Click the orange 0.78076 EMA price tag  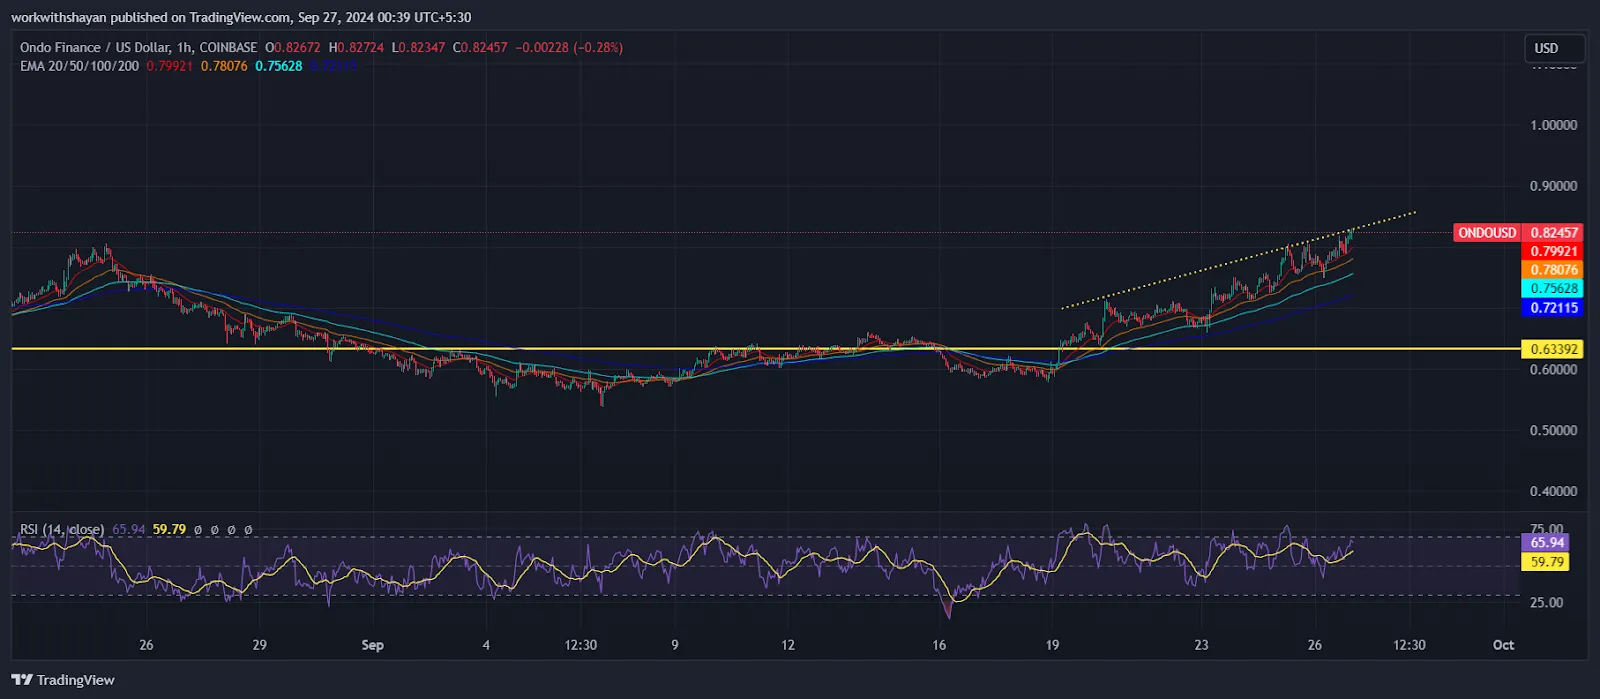click(1553, 270)
